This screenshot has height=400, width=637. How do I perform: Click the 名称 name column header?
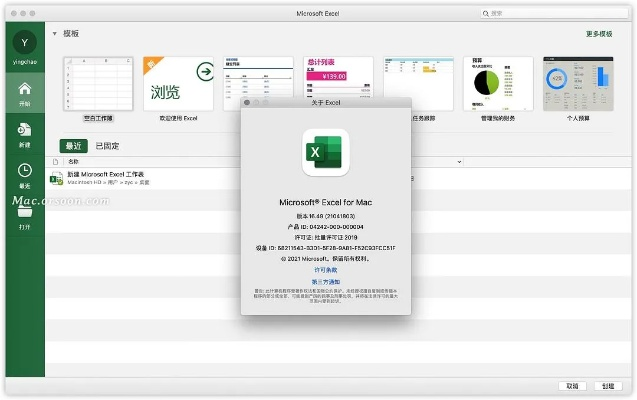[x=73, y=162]
